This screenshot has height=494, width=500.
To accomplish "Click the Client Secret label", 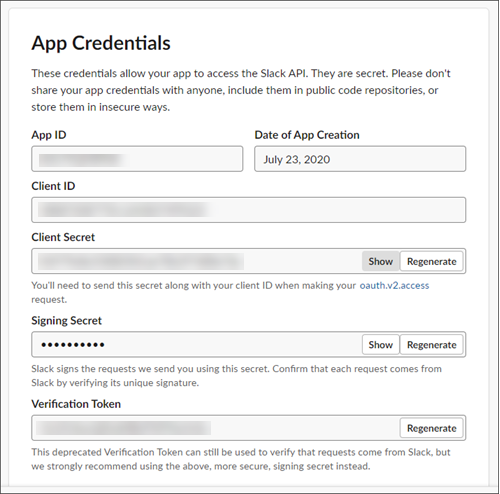I will [63, 237].
